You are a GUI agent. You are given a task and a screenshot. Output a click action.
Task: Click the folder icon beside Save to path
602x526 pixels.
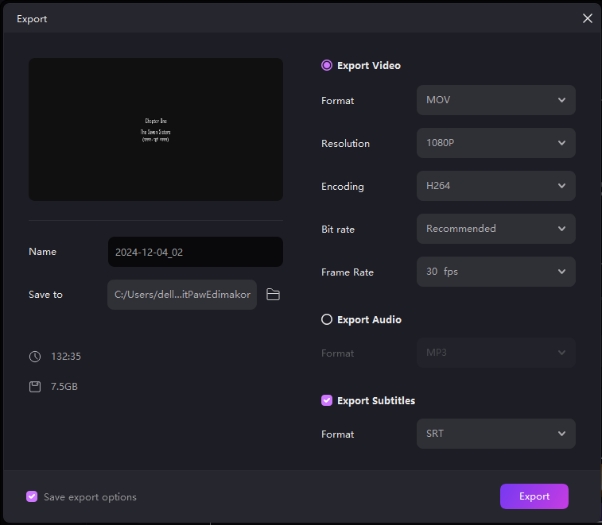pyautogui.click(x=273, y=295)
